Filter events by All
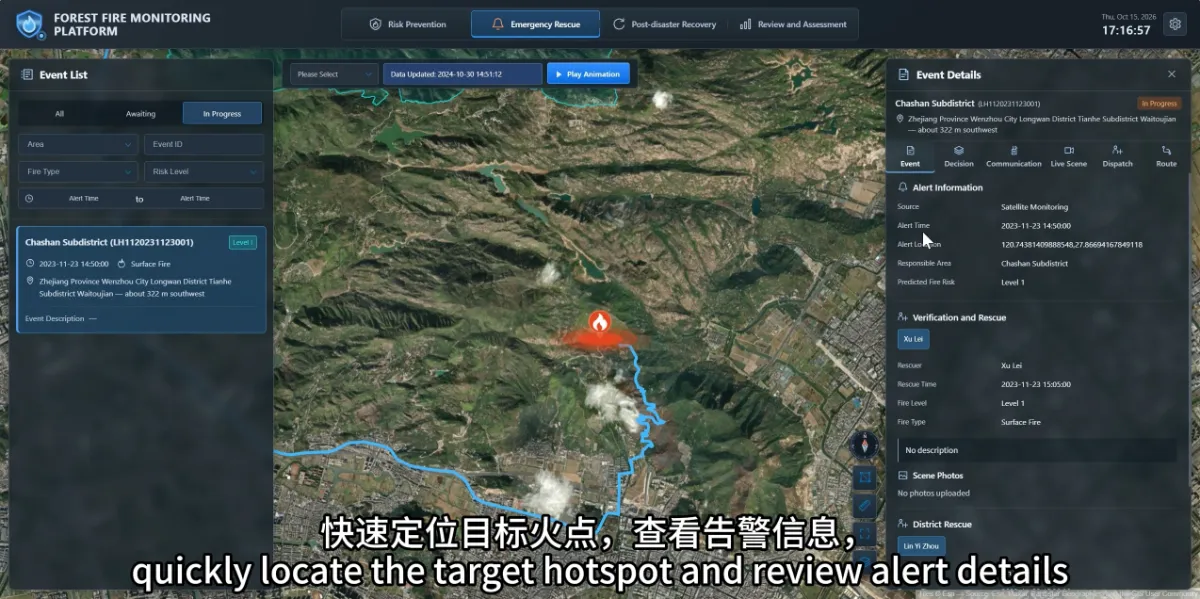Viewport: 1200px width, 599px height. 59,113
